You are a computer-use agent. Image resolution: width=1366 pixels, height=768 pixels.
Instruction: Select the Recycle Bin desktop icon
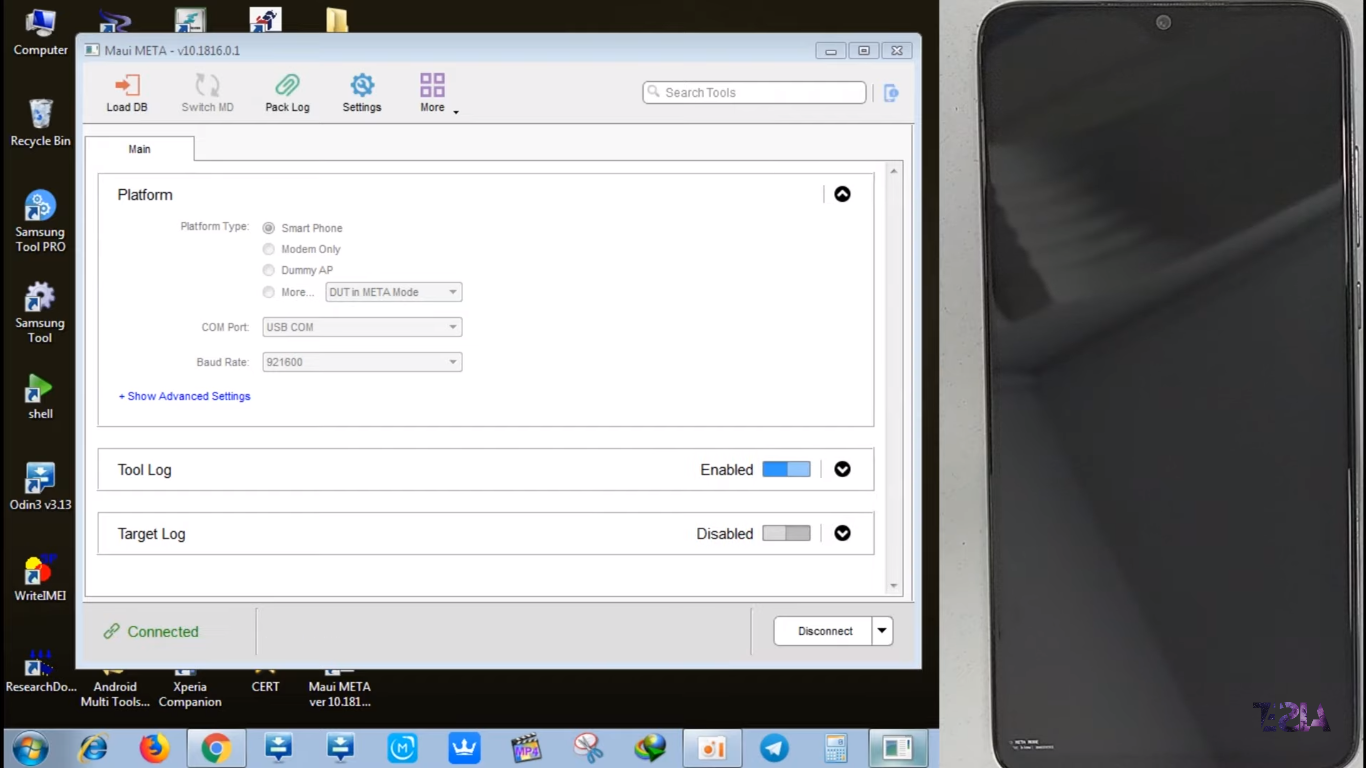tap(40, 123)
